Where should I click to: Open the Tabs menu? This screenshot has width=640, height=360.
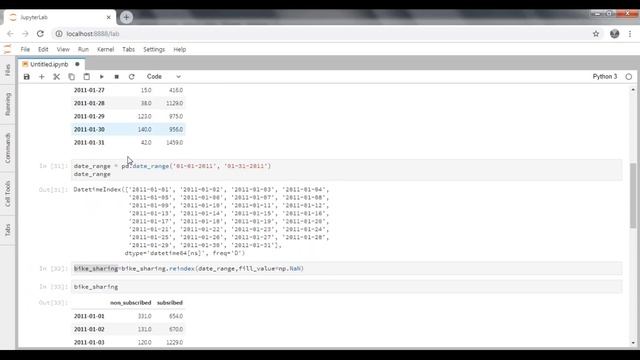click(129, 49)
